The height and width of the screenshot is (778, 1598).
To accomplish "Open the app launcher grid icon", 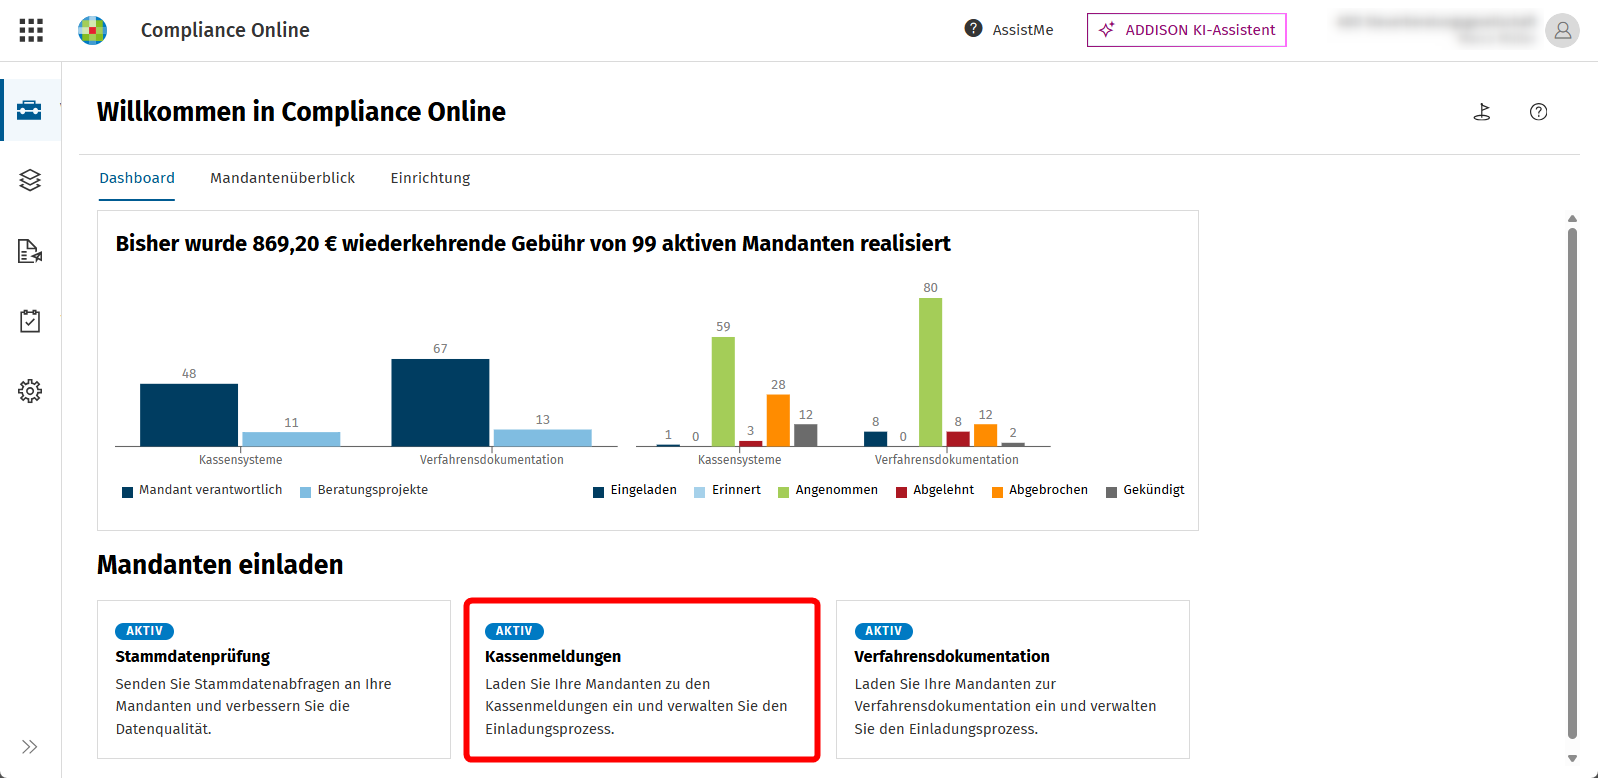I will click(31, 30).
